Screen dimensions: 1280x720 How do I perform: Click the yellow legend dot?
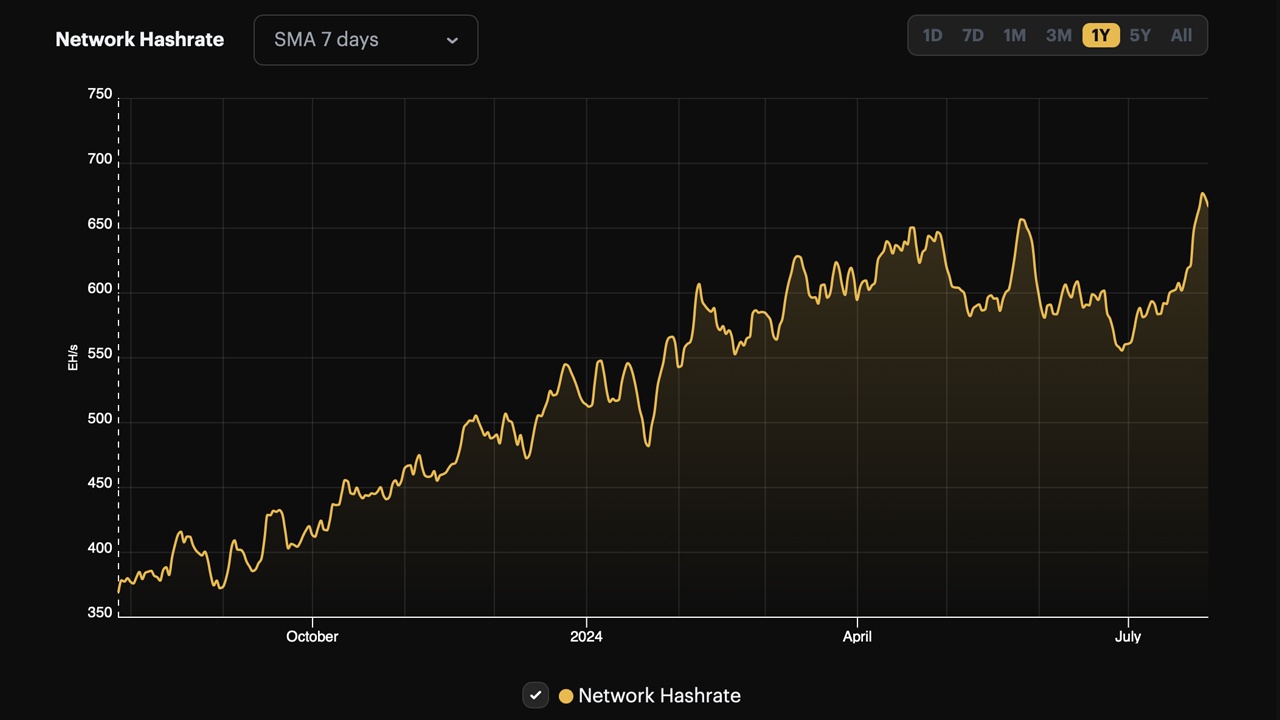[x=566, y=695]
